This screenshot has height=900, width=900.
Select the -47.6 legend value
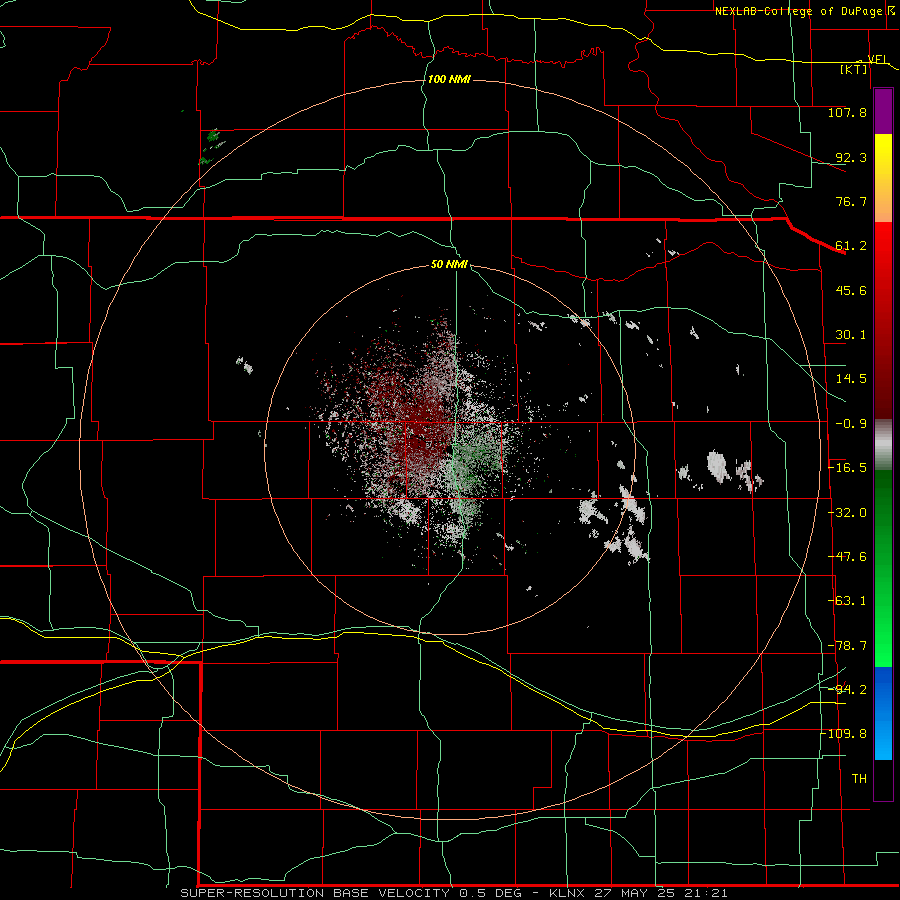tap(847, 557)
